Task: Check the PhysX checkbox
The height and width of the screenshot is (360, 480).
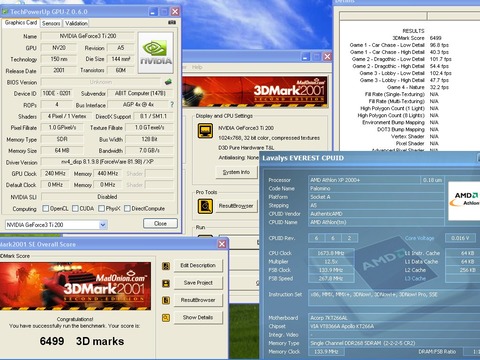Action: click(101, 209)
